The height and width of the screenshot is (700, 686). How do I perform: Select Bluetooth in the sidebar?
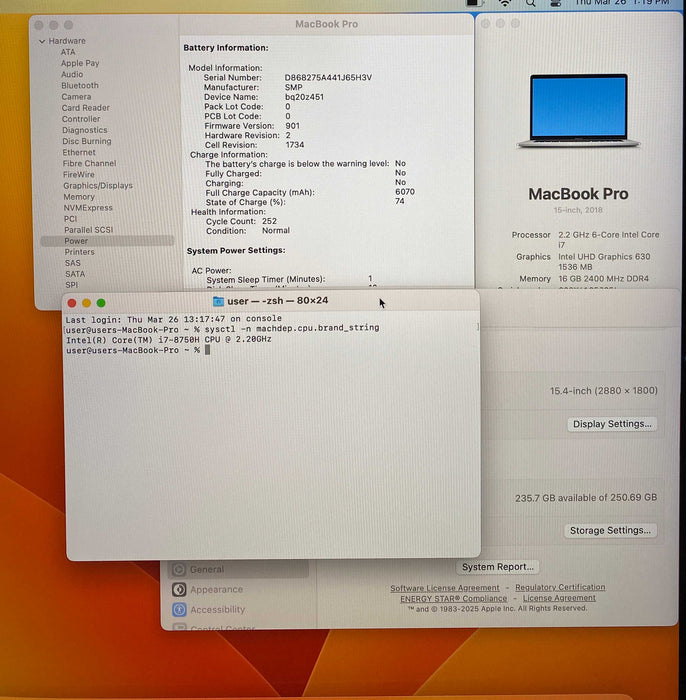point(80,85)
